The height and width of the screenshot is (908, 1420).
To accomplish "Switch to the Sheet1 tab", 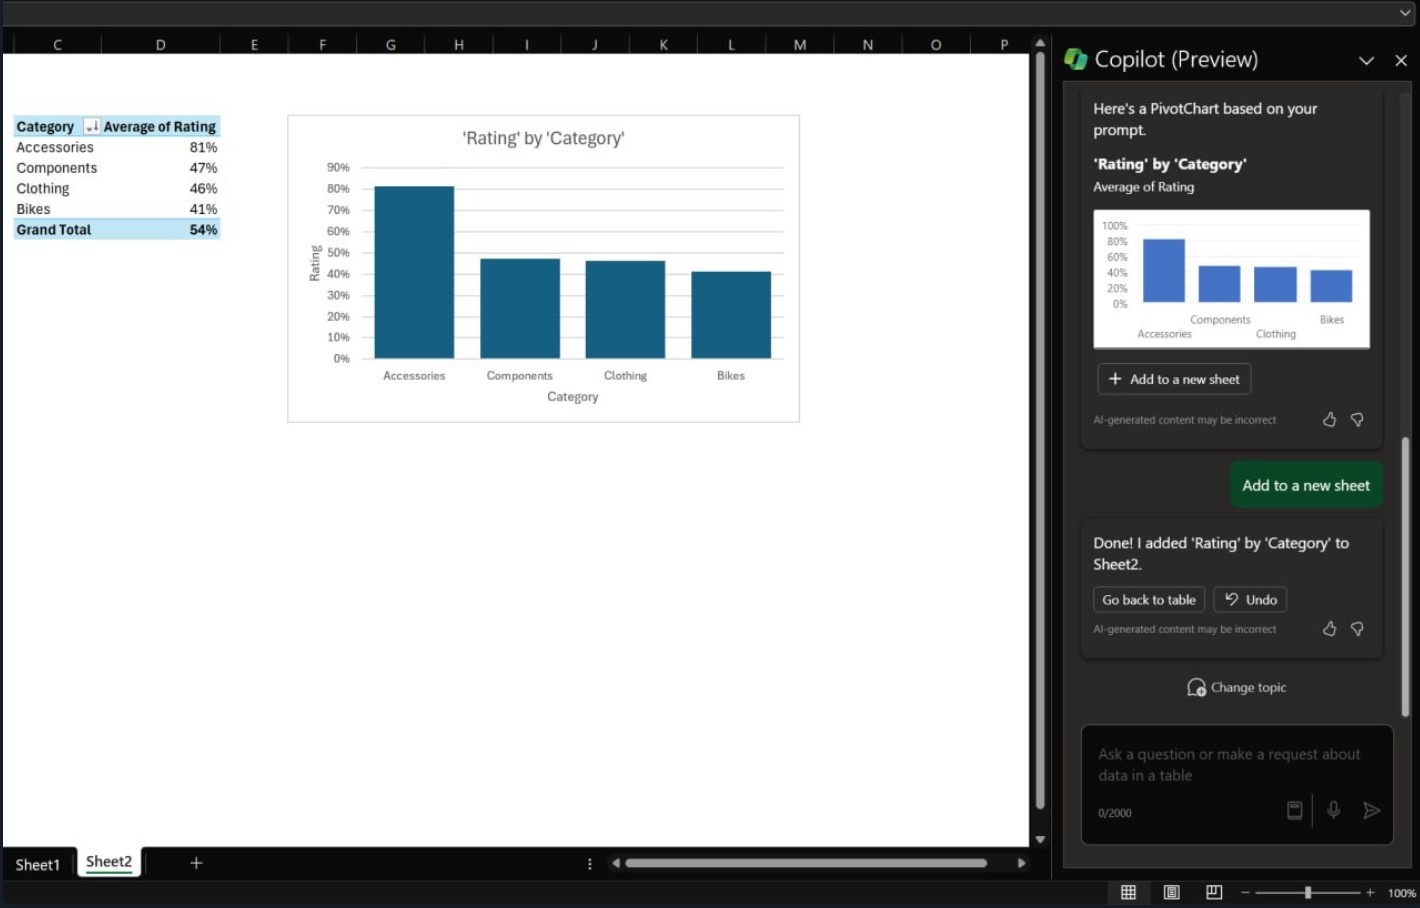I will (38, 864).
